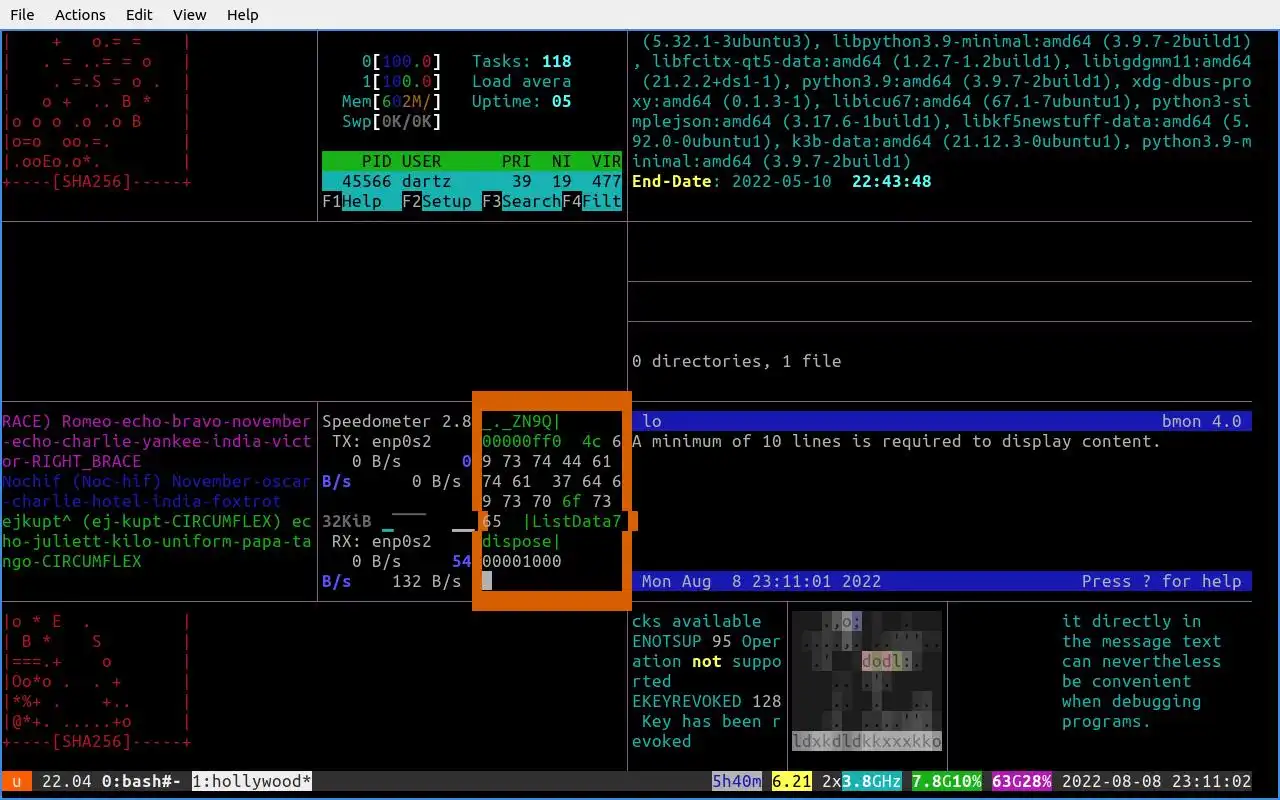Click the CPU 1 usage meter
The width and height of the screenshot is (1280, 800).
402,81
